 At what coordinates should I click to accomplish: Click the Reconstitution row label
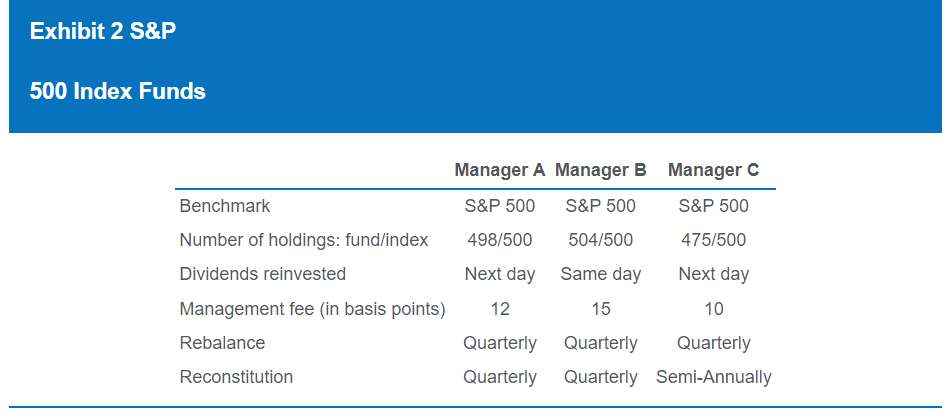[236, 377]
